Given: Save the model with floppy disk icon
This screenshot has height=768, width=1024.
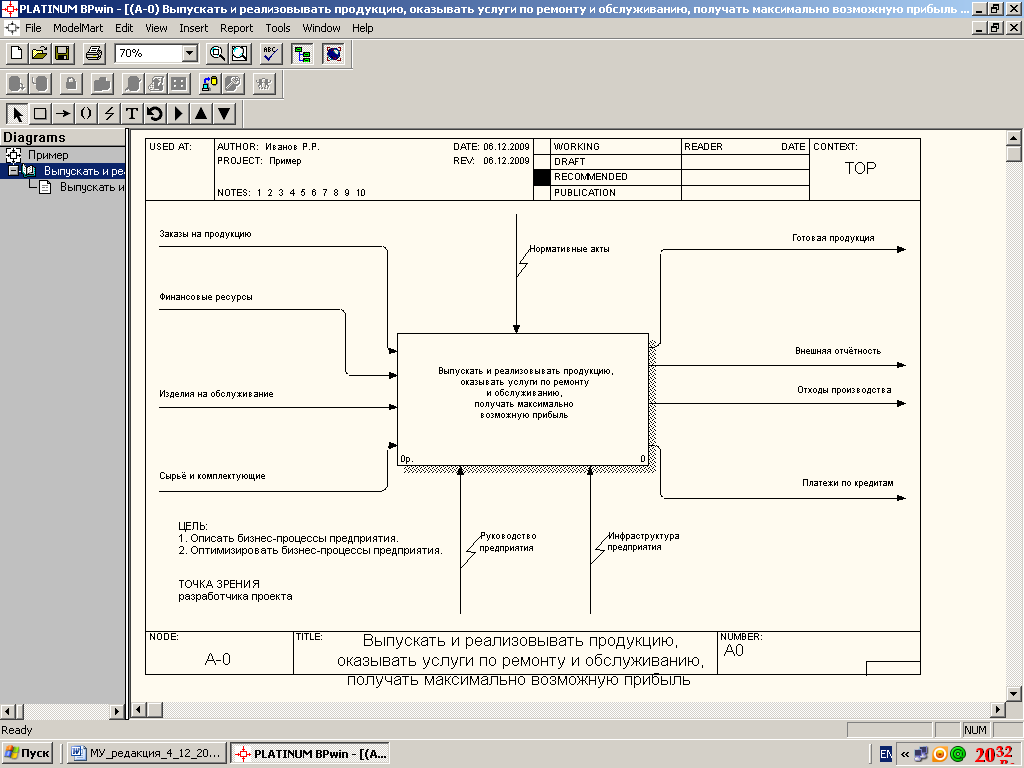Looking at the screenshot, I should [63, 54].
